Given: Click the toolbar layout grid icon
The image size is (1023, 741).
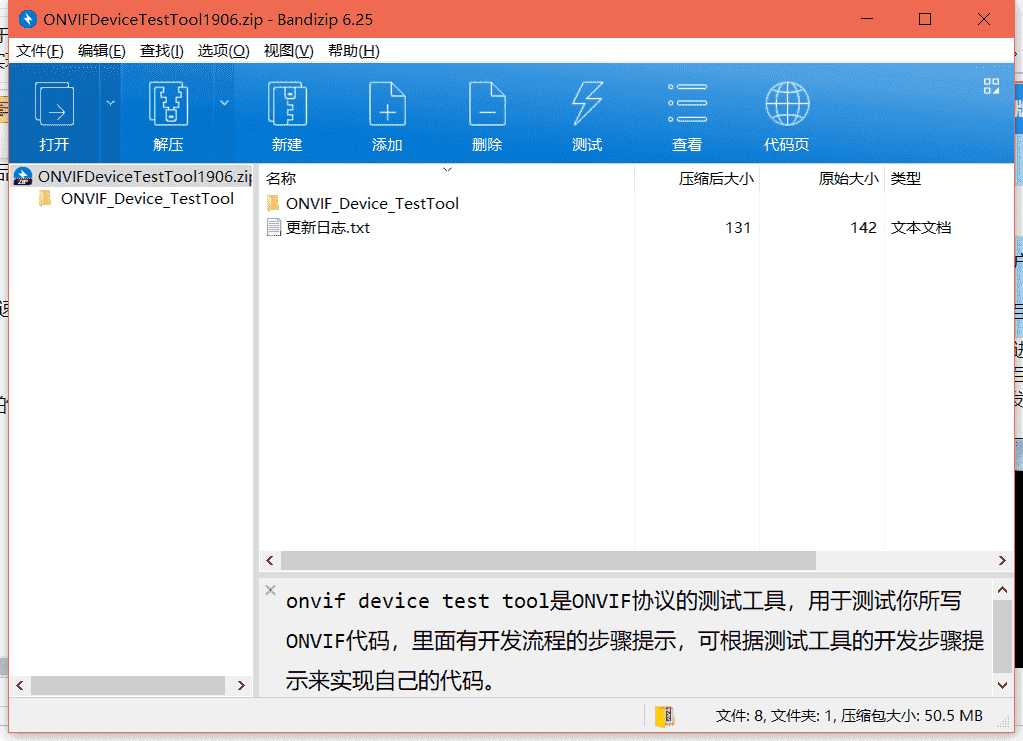Looking at the screenshot, I should [991, 86].
